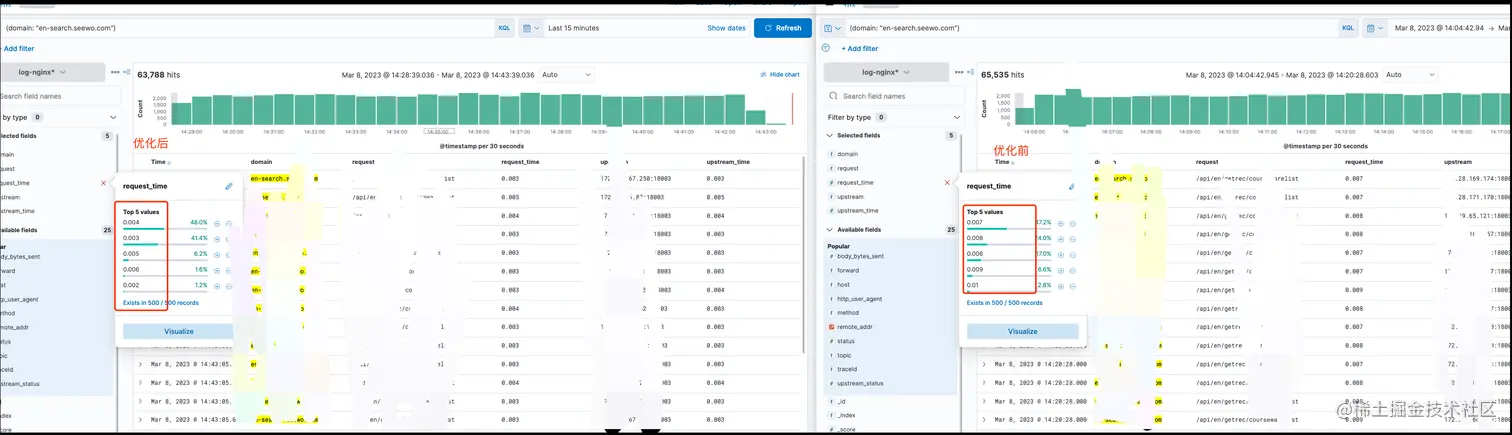This screenshot has width=1512, height=435.
Task: Click upstream_time column header in left table
Action: click(728, 161)
